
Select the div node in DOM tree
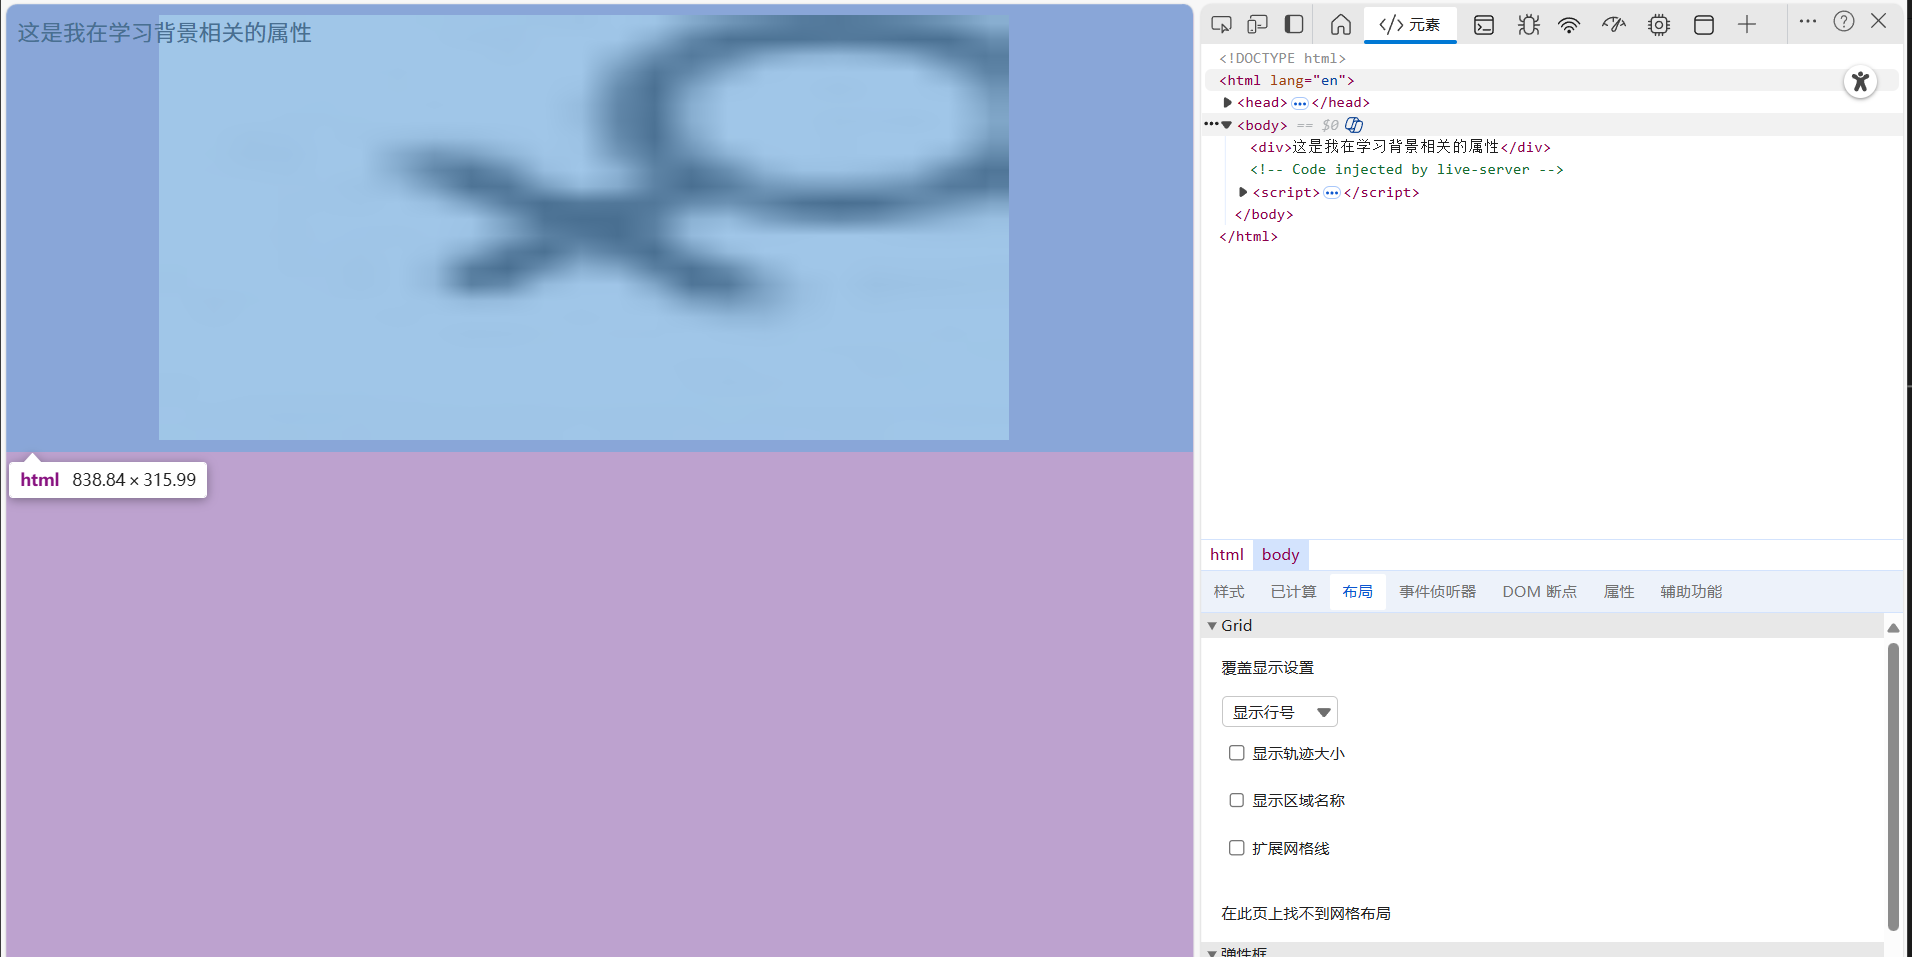[1400, 147]
